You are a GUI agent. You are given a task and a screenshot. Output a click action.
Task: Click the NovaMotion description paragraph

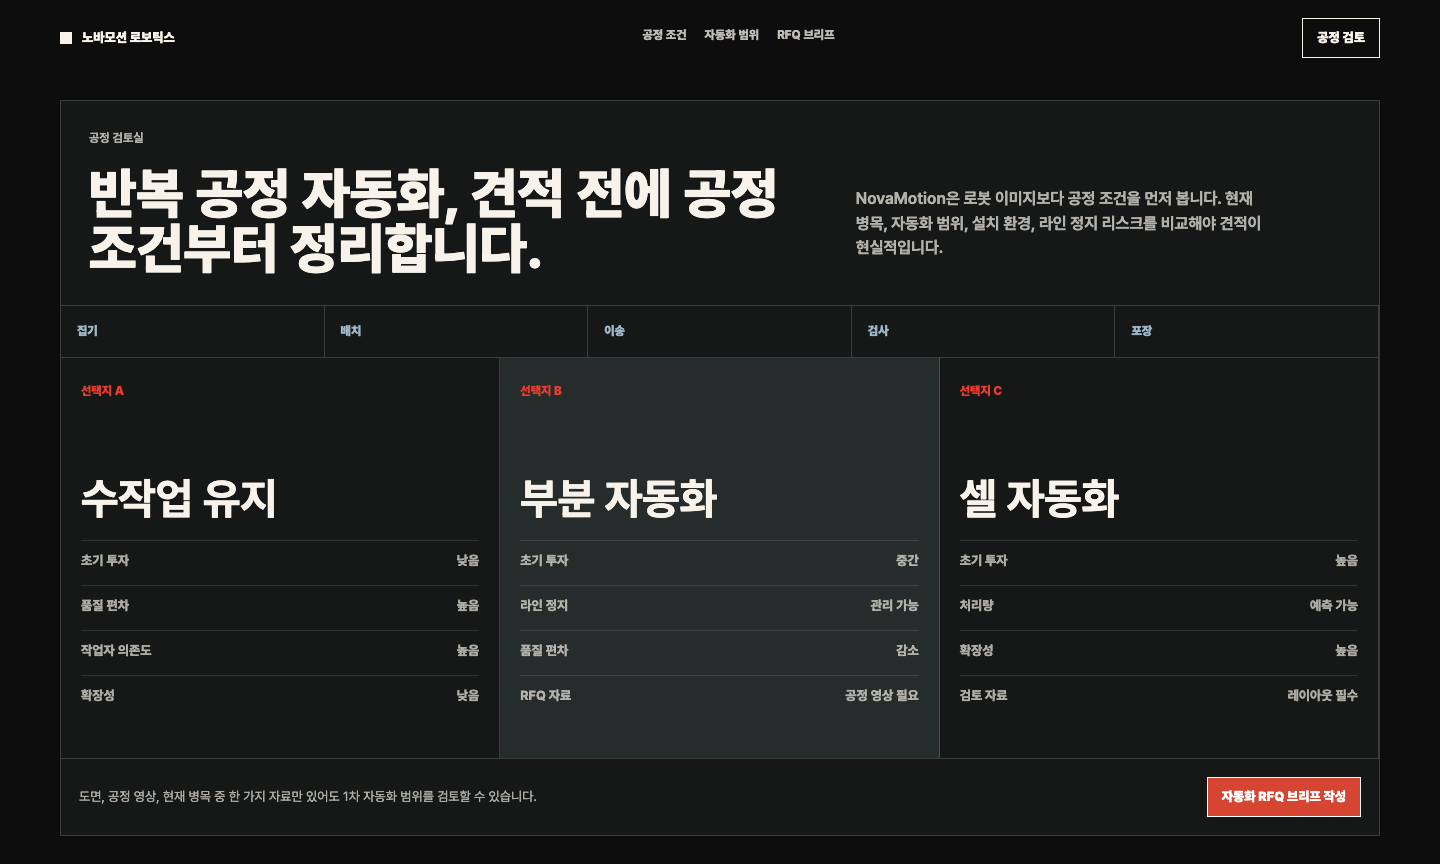[1058, 222]
